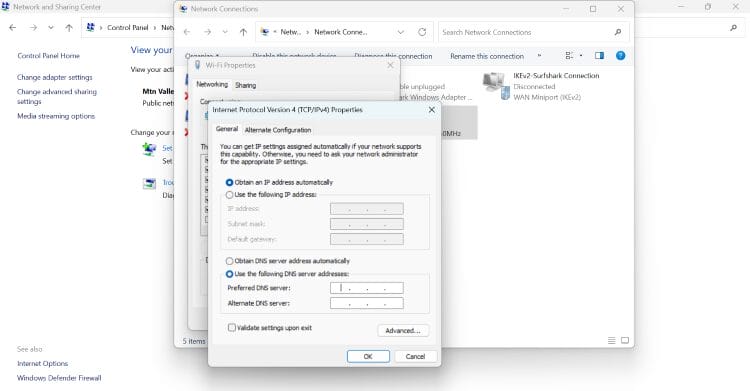The image size is (750, 391).
Task: Click Rename this connection
Action: pyautogui.click(x=487, y=56)
